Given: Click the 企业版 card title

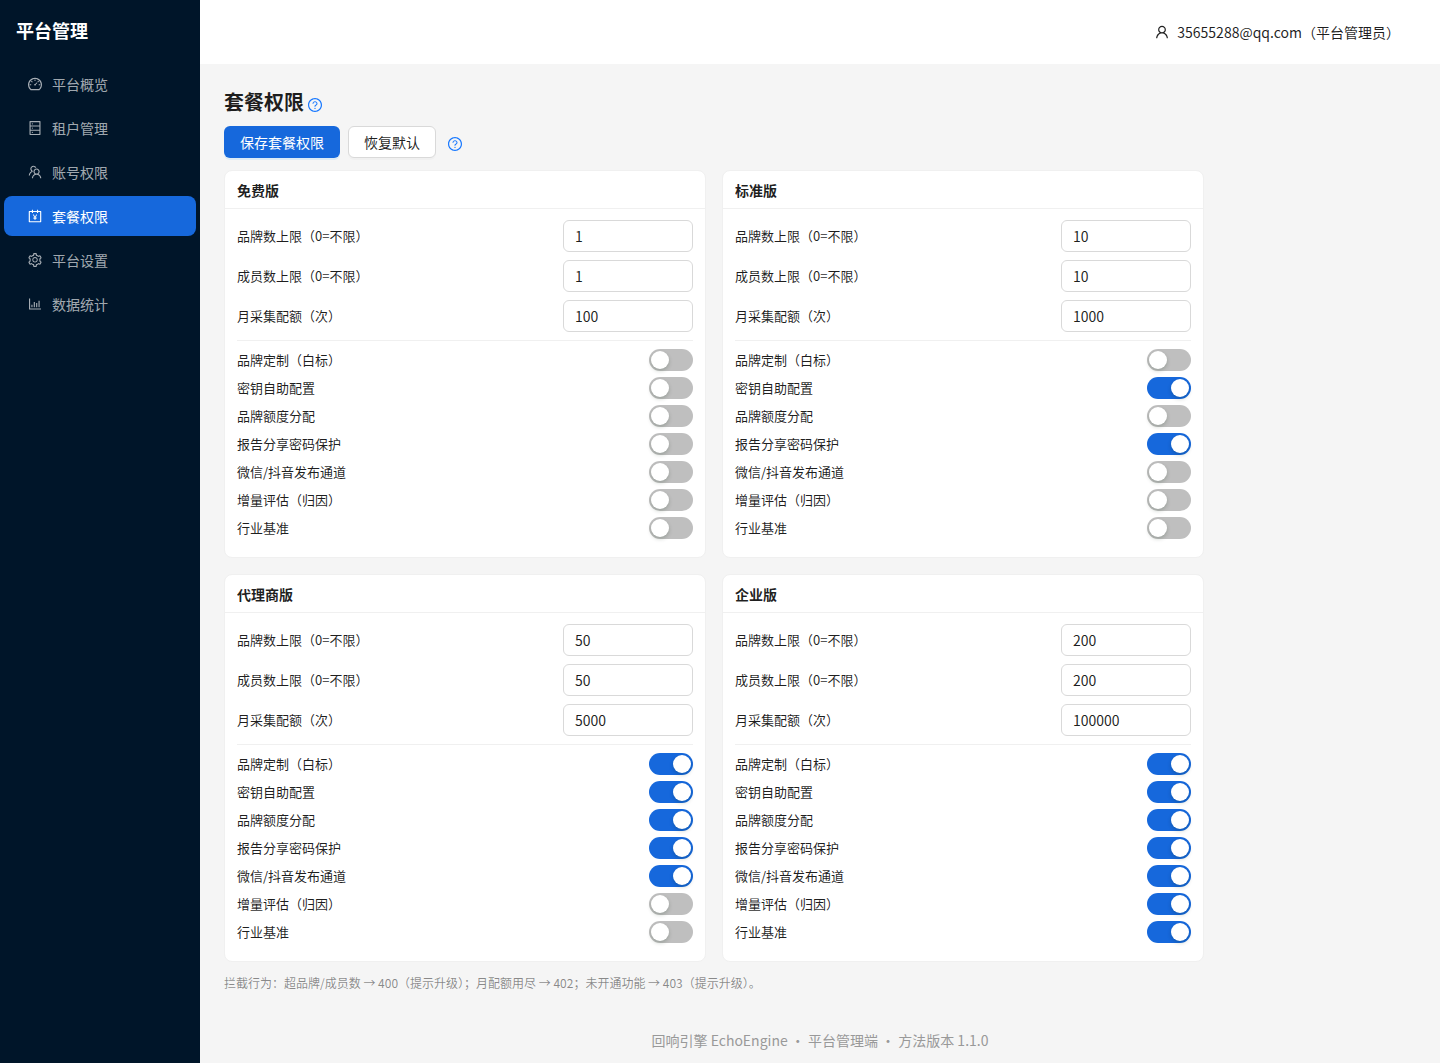Looking at the screenshot, I should click(x=756, y=595).
